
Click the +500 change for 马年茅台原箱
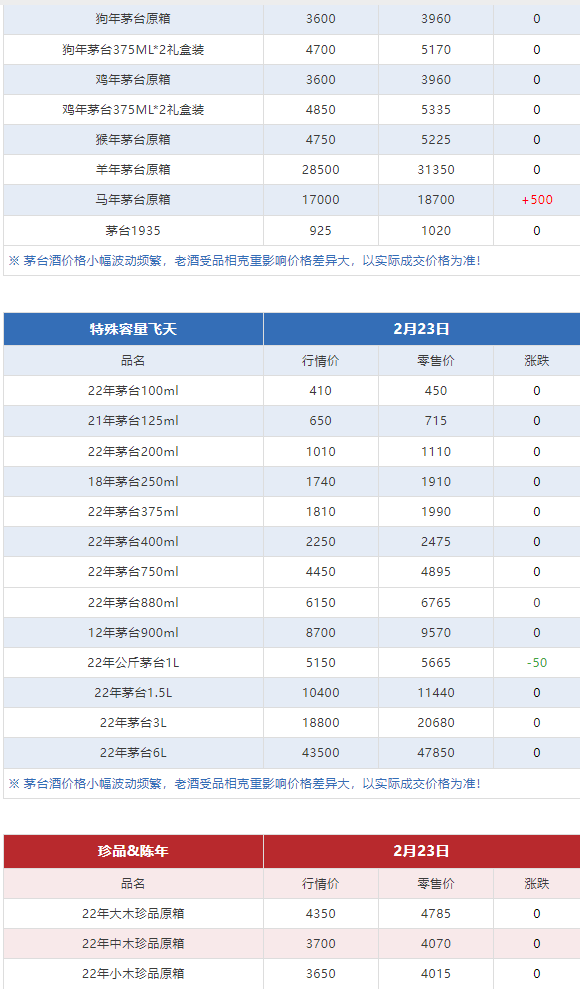coord(537,200)
